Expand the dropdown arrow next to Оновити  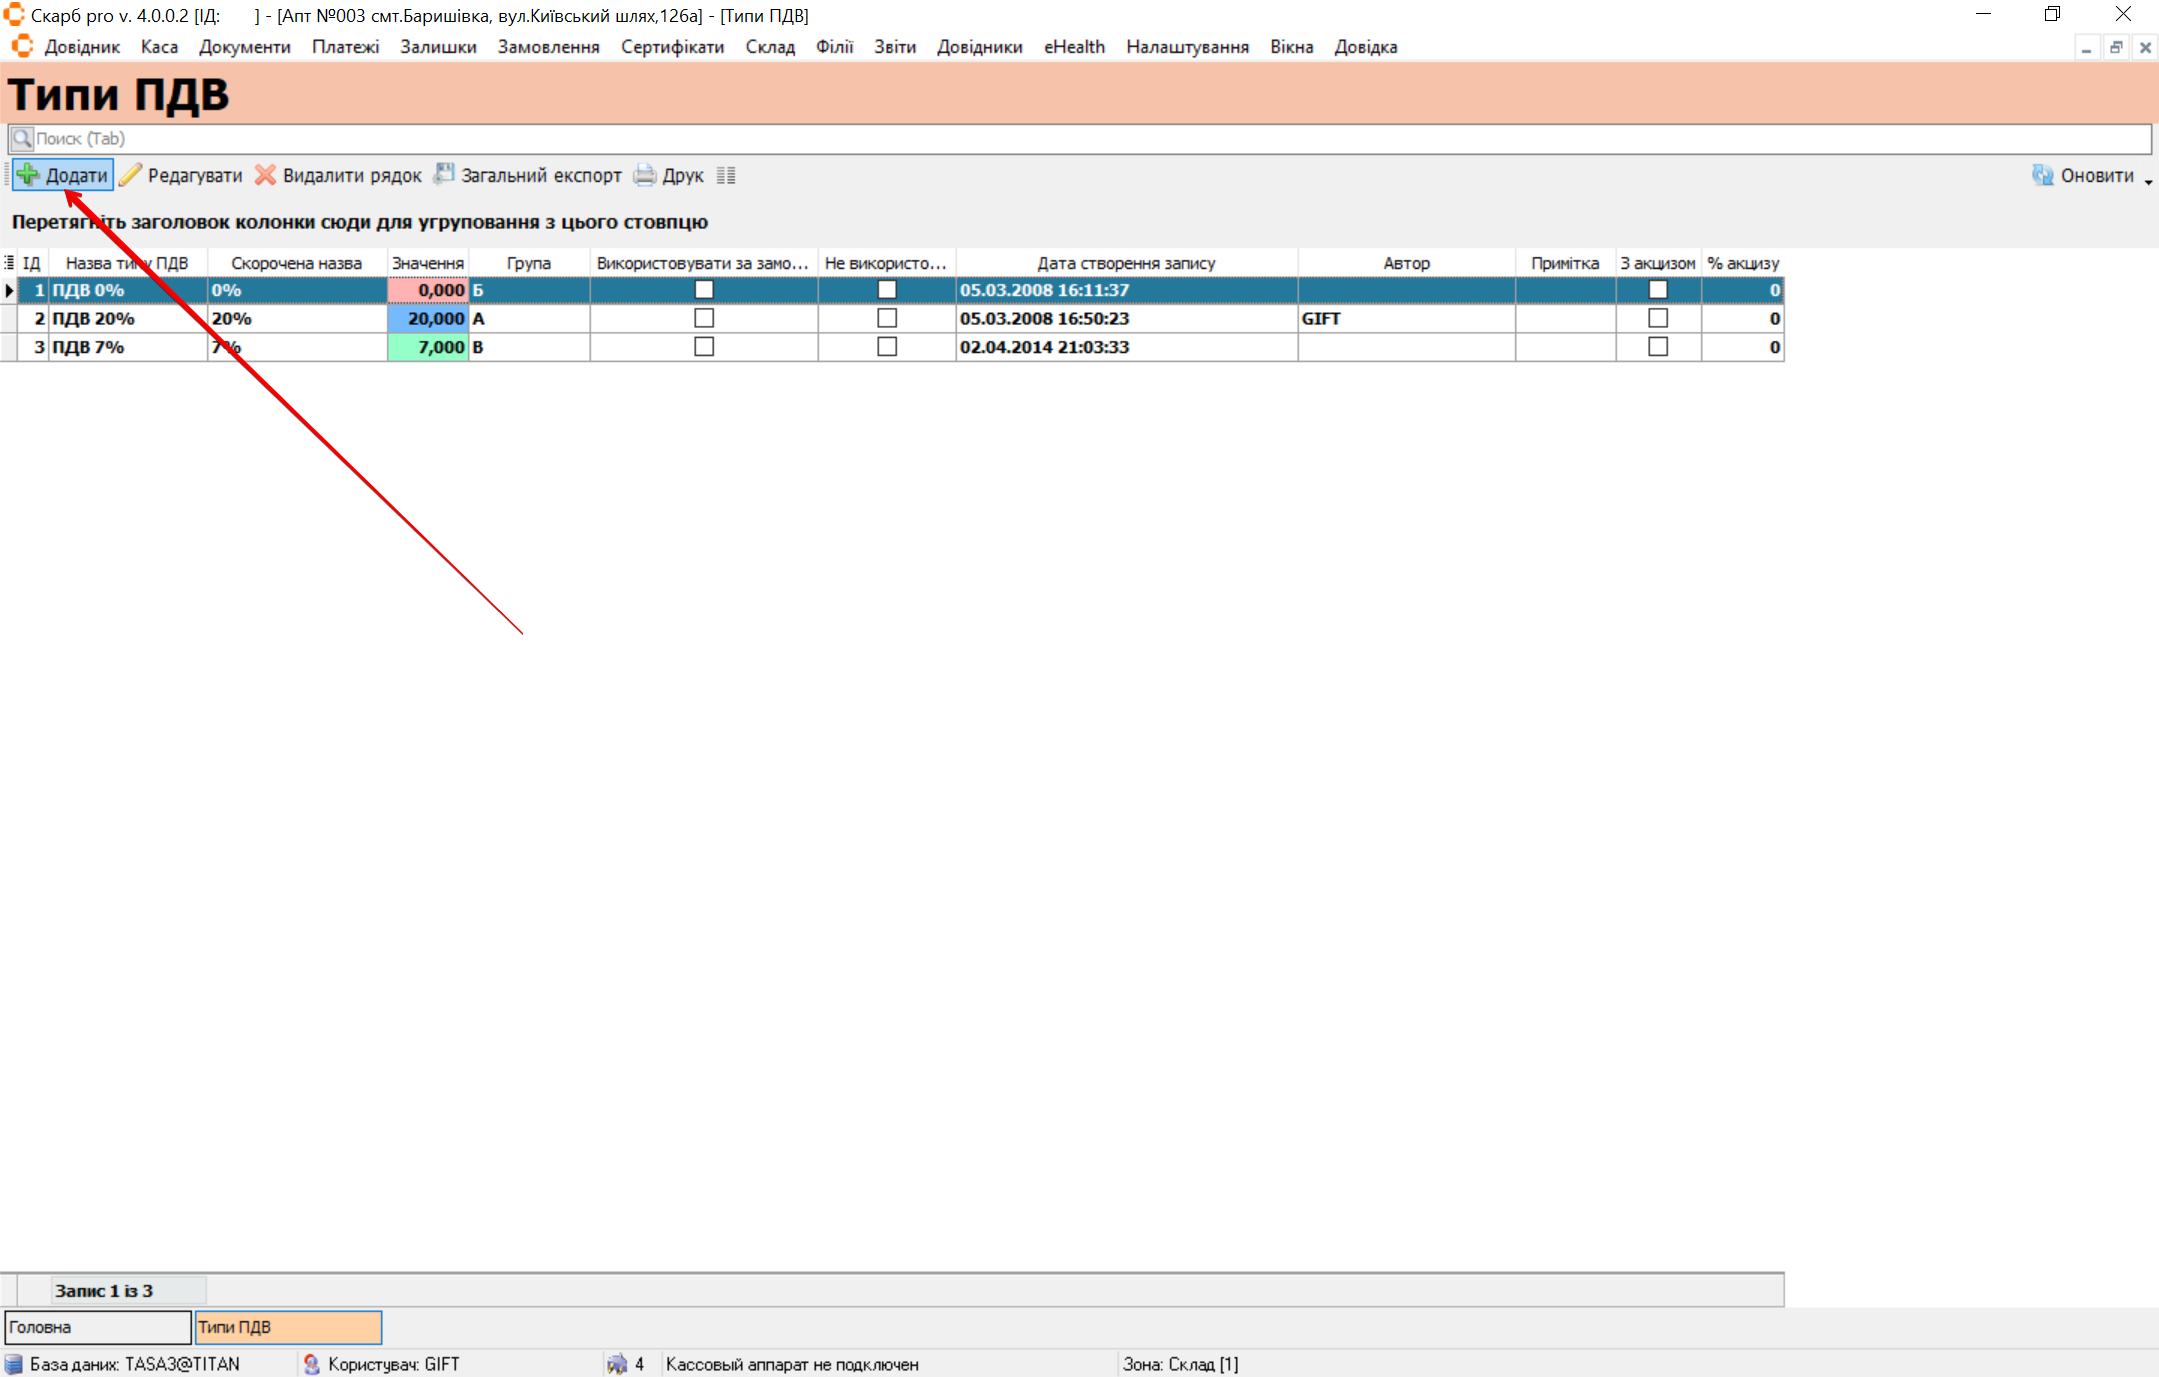coord(2148,181)
